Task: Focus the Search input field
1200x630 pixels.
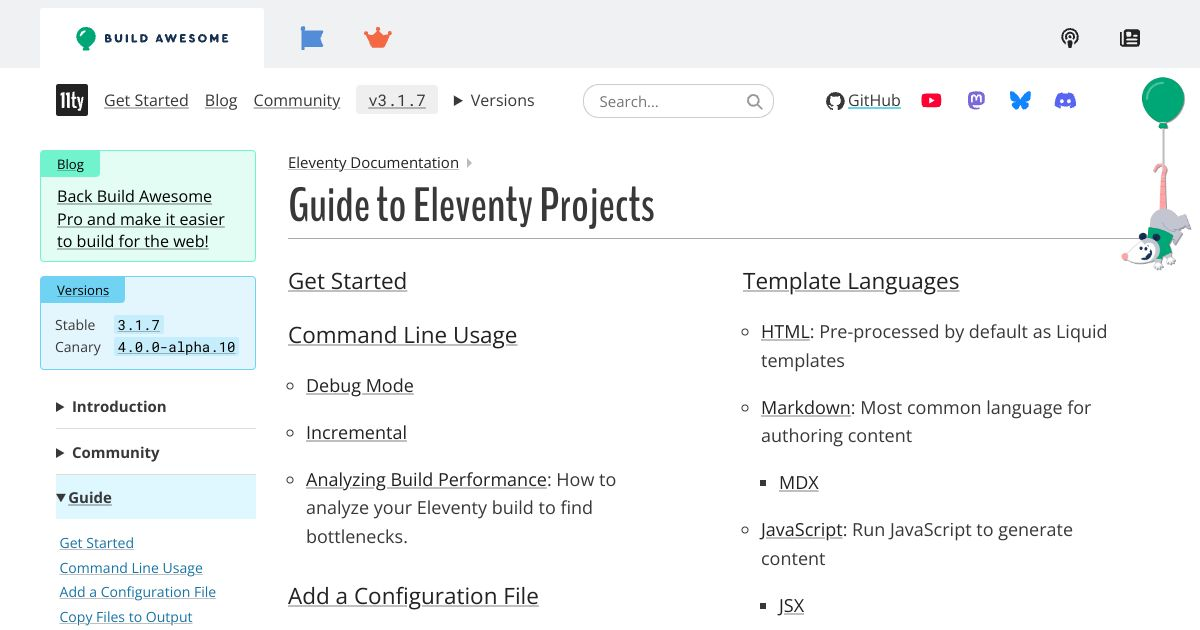Action: [x=678, y=101]
